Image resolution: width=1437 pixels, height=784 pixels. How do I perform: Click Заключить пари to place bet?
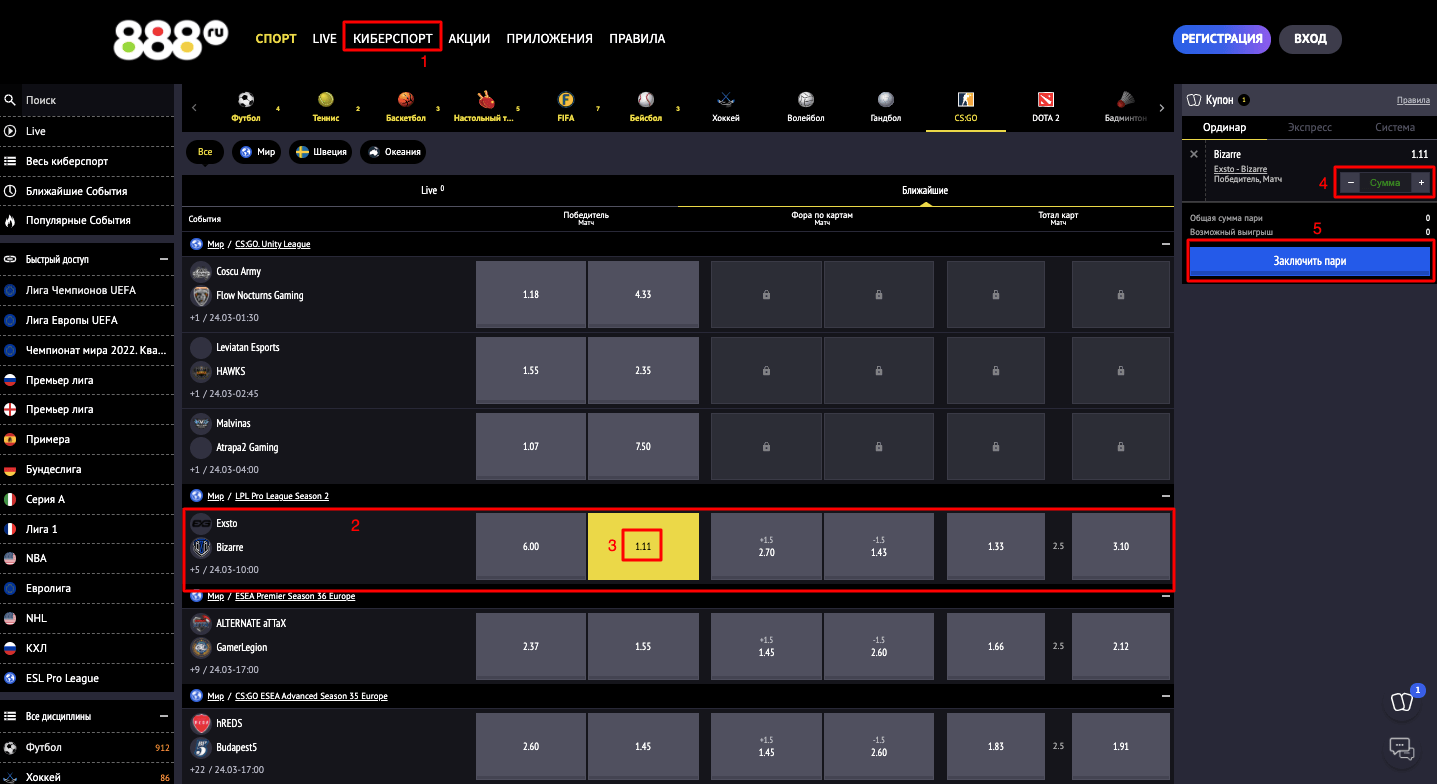(x=1309, y=261)
